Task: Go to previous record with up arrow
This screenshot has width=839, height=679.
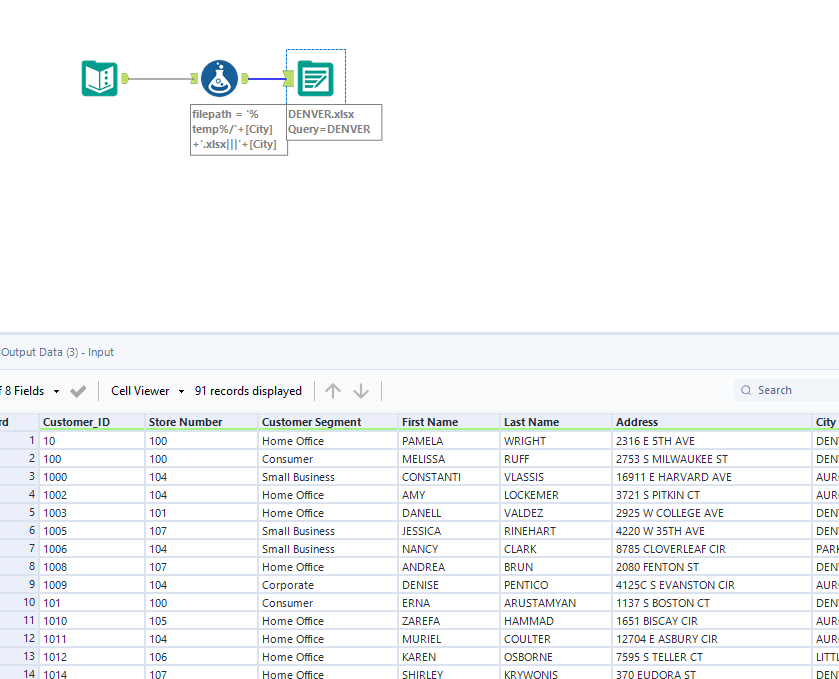Action: click(x=333, y=391)
